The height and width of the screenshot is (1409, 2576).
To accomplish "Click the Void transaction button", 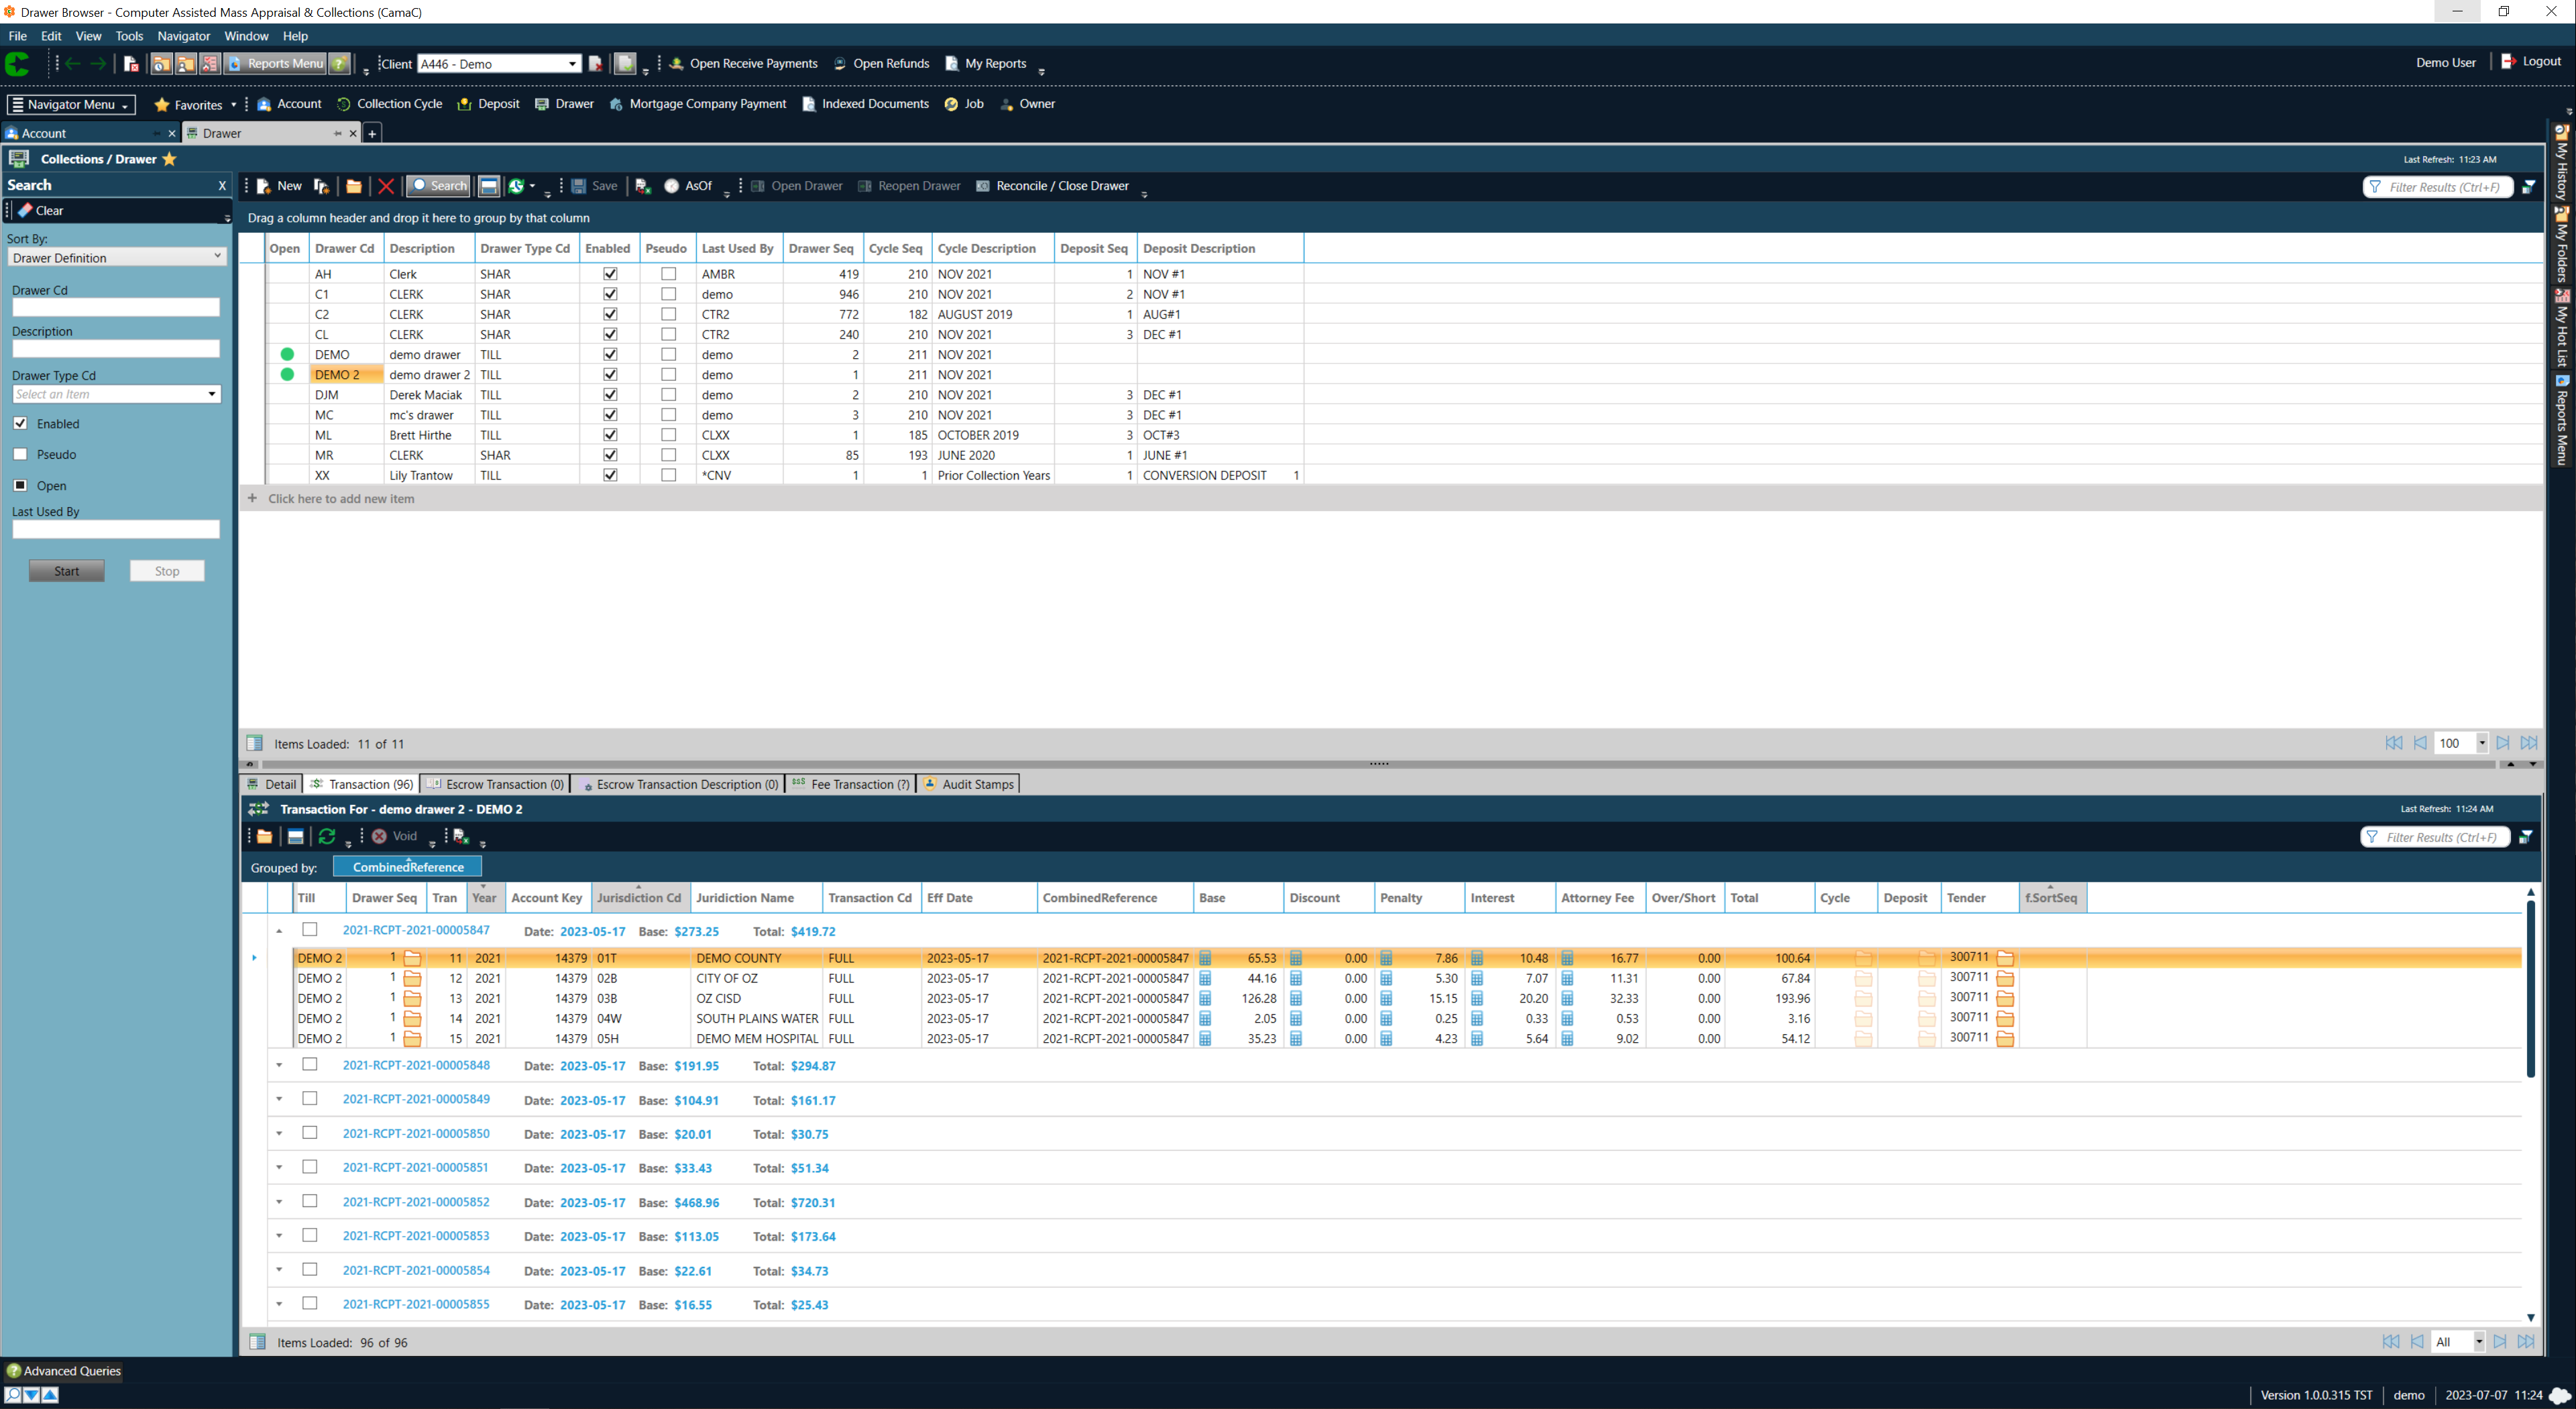I will 395,836.
